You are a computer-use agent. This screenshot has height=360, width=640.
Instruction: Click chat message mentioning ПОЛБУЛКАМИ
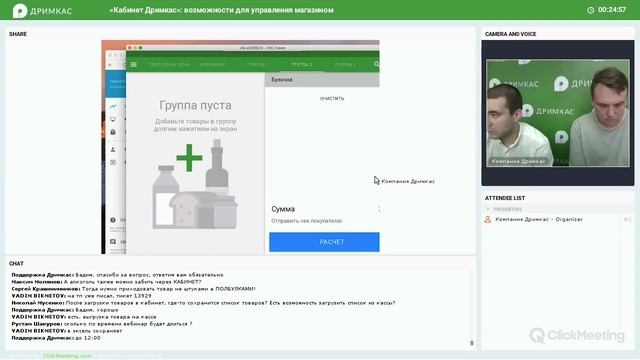pos(133,289)
